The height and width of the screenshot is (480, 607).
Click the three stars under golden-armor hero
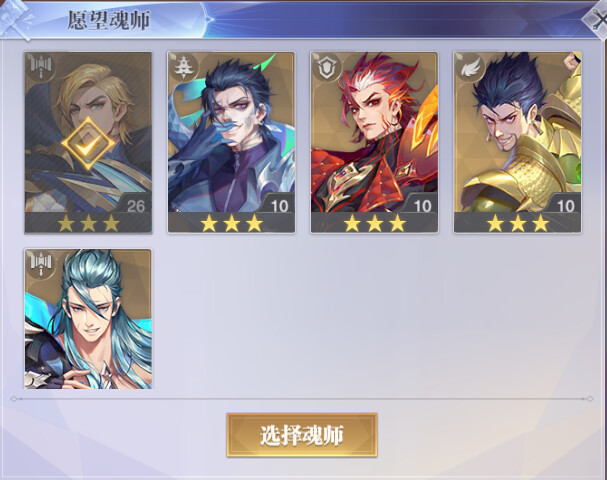coord(518,223)
